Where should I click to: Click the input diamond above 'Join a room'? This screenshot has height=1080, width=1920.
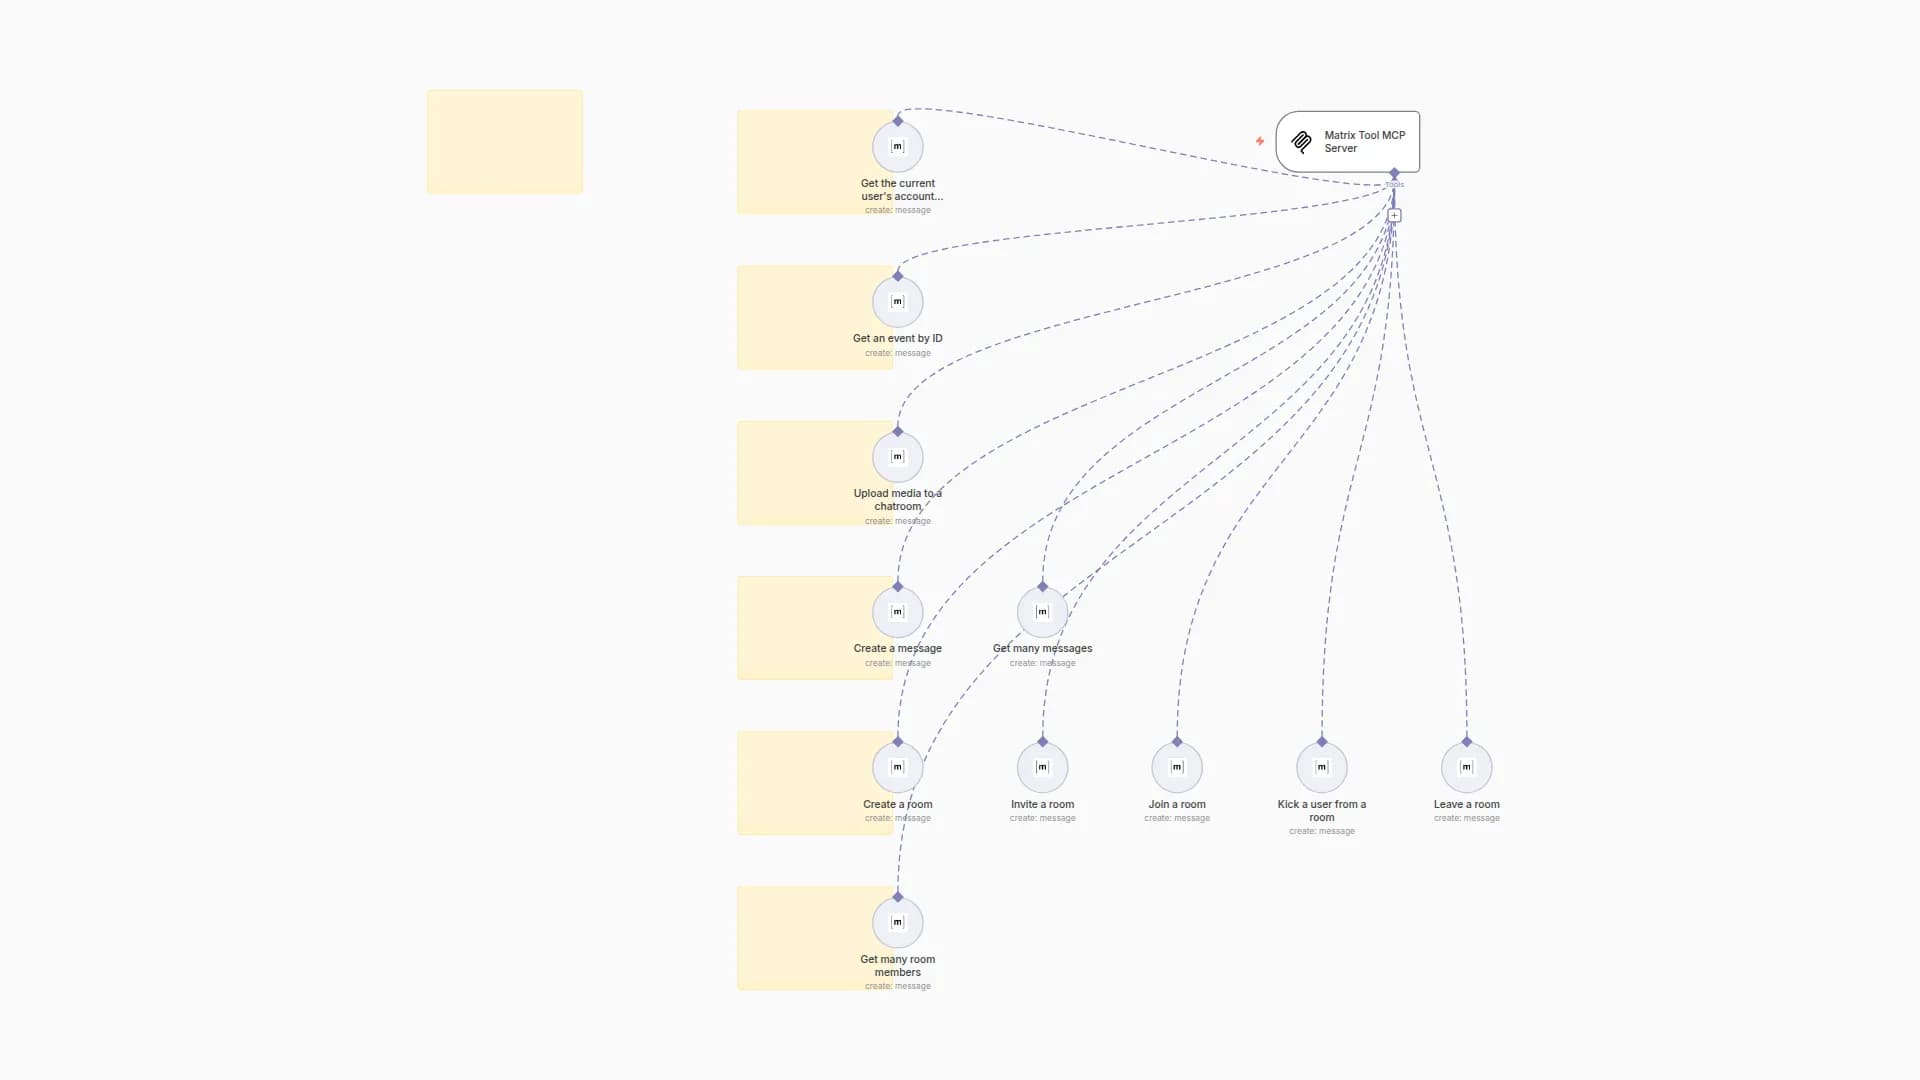(1177, 742)
